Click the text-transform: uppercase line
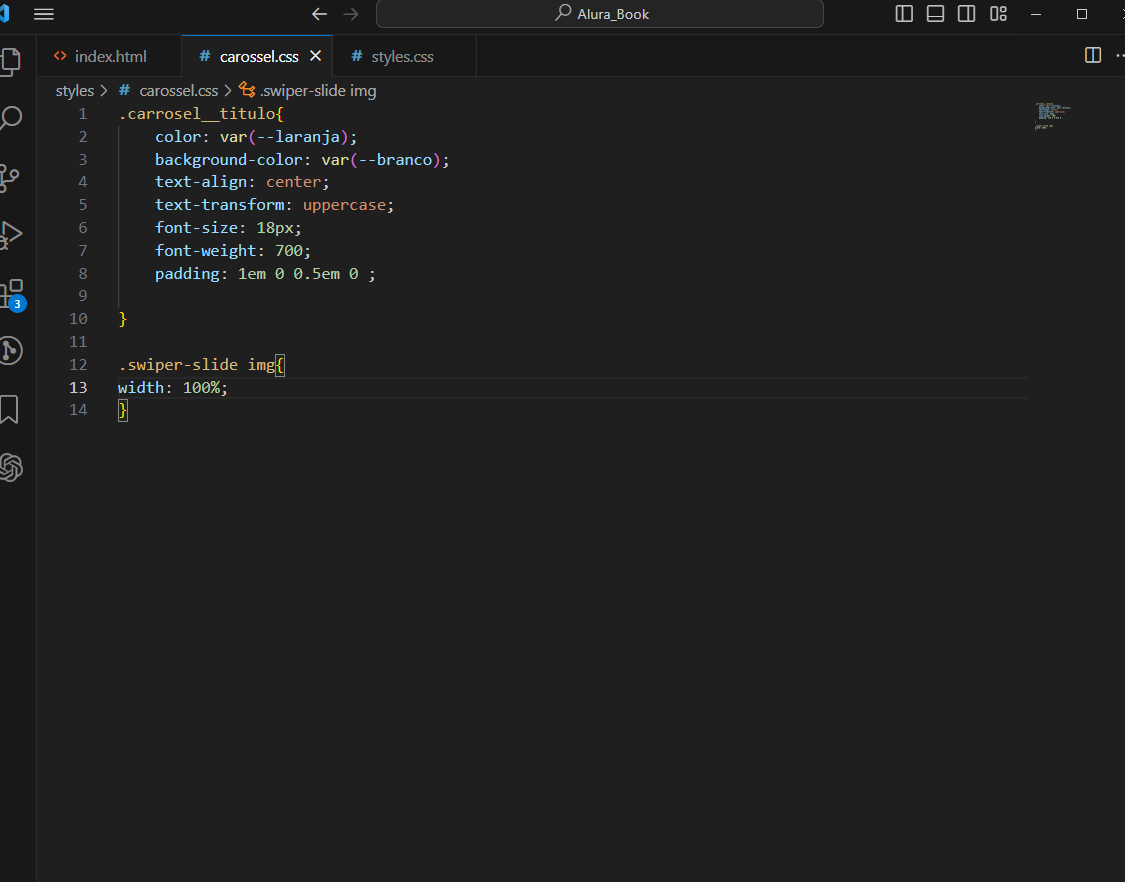This screenshot has height=882, width=1125. (275, 205)
